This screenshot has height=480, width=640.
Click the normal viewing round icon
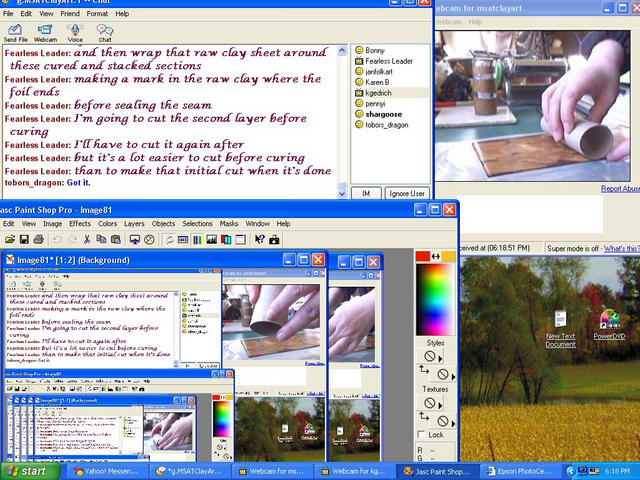pyautogui.click(x=149, y=240)
